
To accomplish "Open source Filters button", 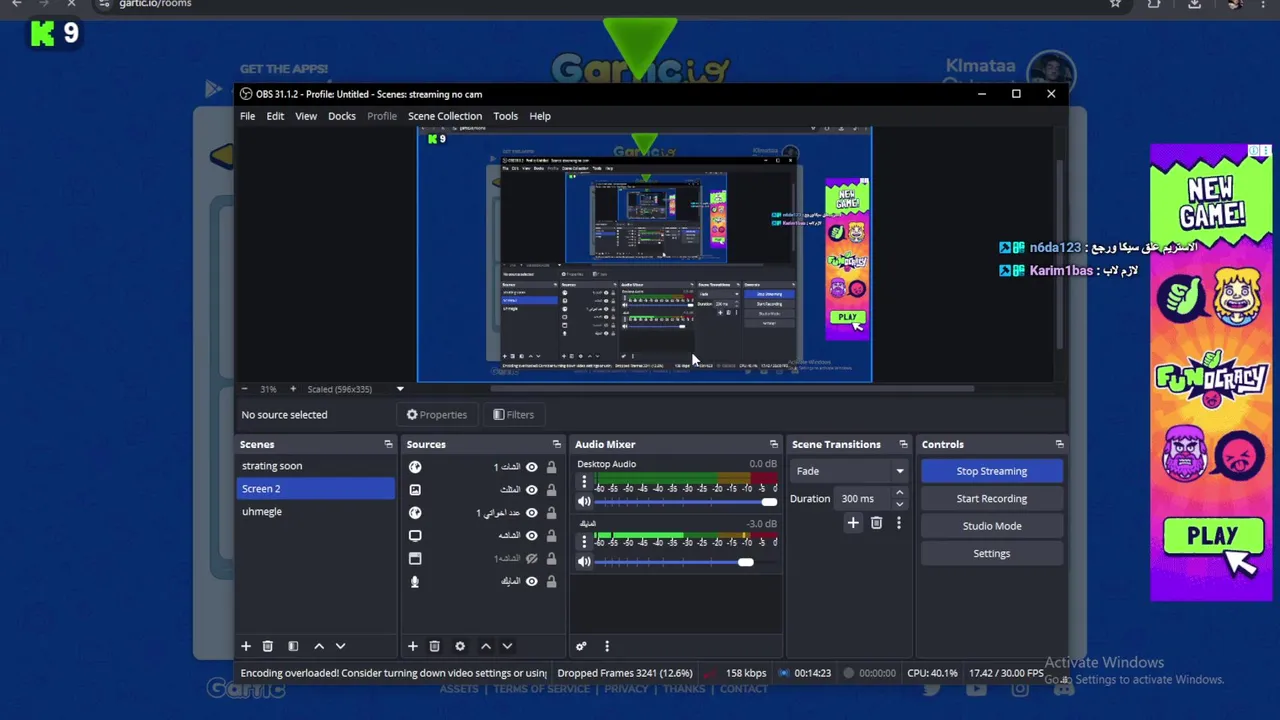I will pyautogui.click(x=514, y=415).
